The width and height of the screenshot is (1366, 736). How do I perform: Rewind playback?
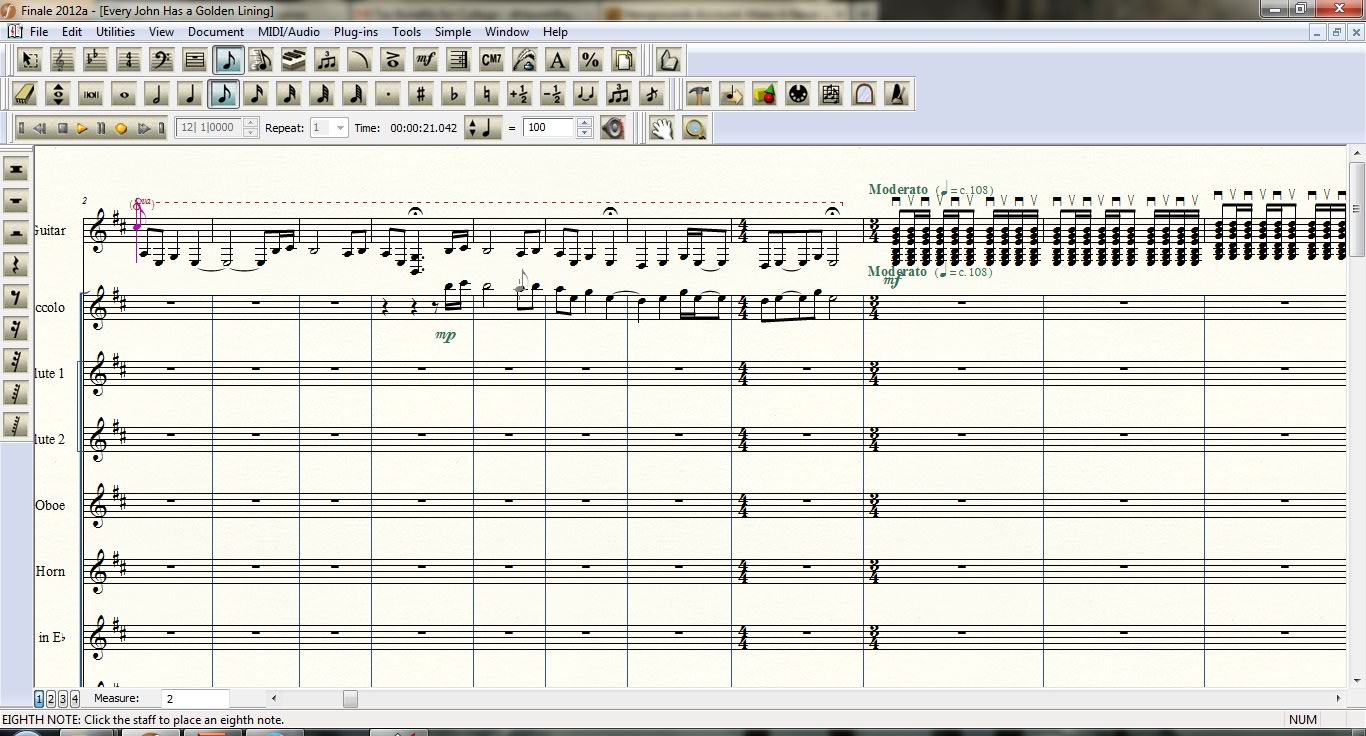(40, 128)
